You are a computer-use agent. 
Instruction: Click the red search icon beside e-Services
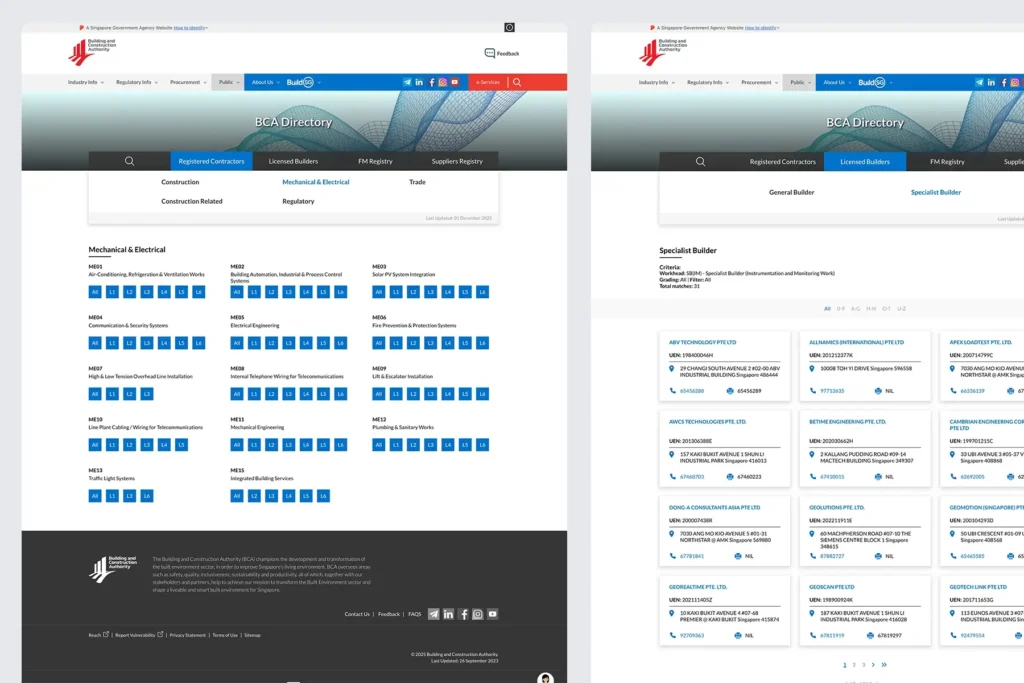coord(517,82)
